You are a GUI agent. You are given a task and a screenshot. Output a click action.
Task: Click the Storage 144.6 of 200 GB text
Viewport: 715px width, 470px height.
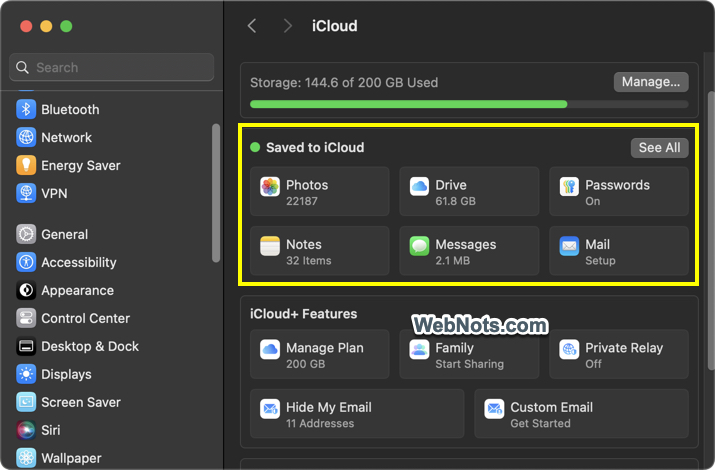[344, 83]
